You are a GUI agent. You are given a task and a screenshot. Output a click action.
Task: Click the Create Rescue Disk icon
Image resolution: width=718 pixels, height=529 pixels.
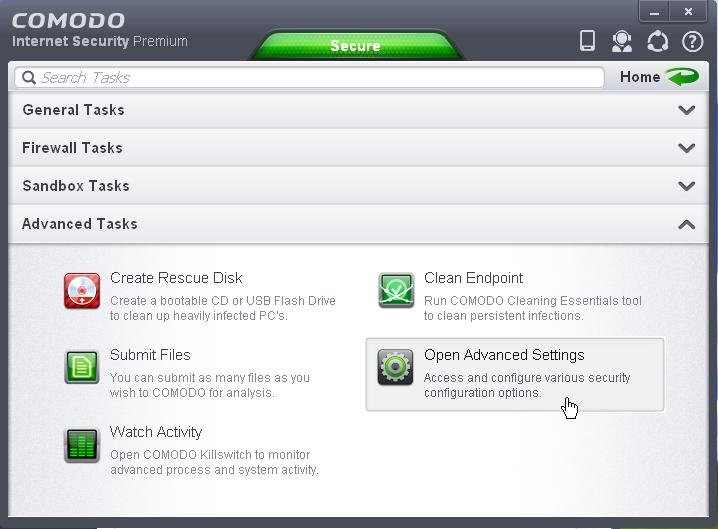point(82,291)
